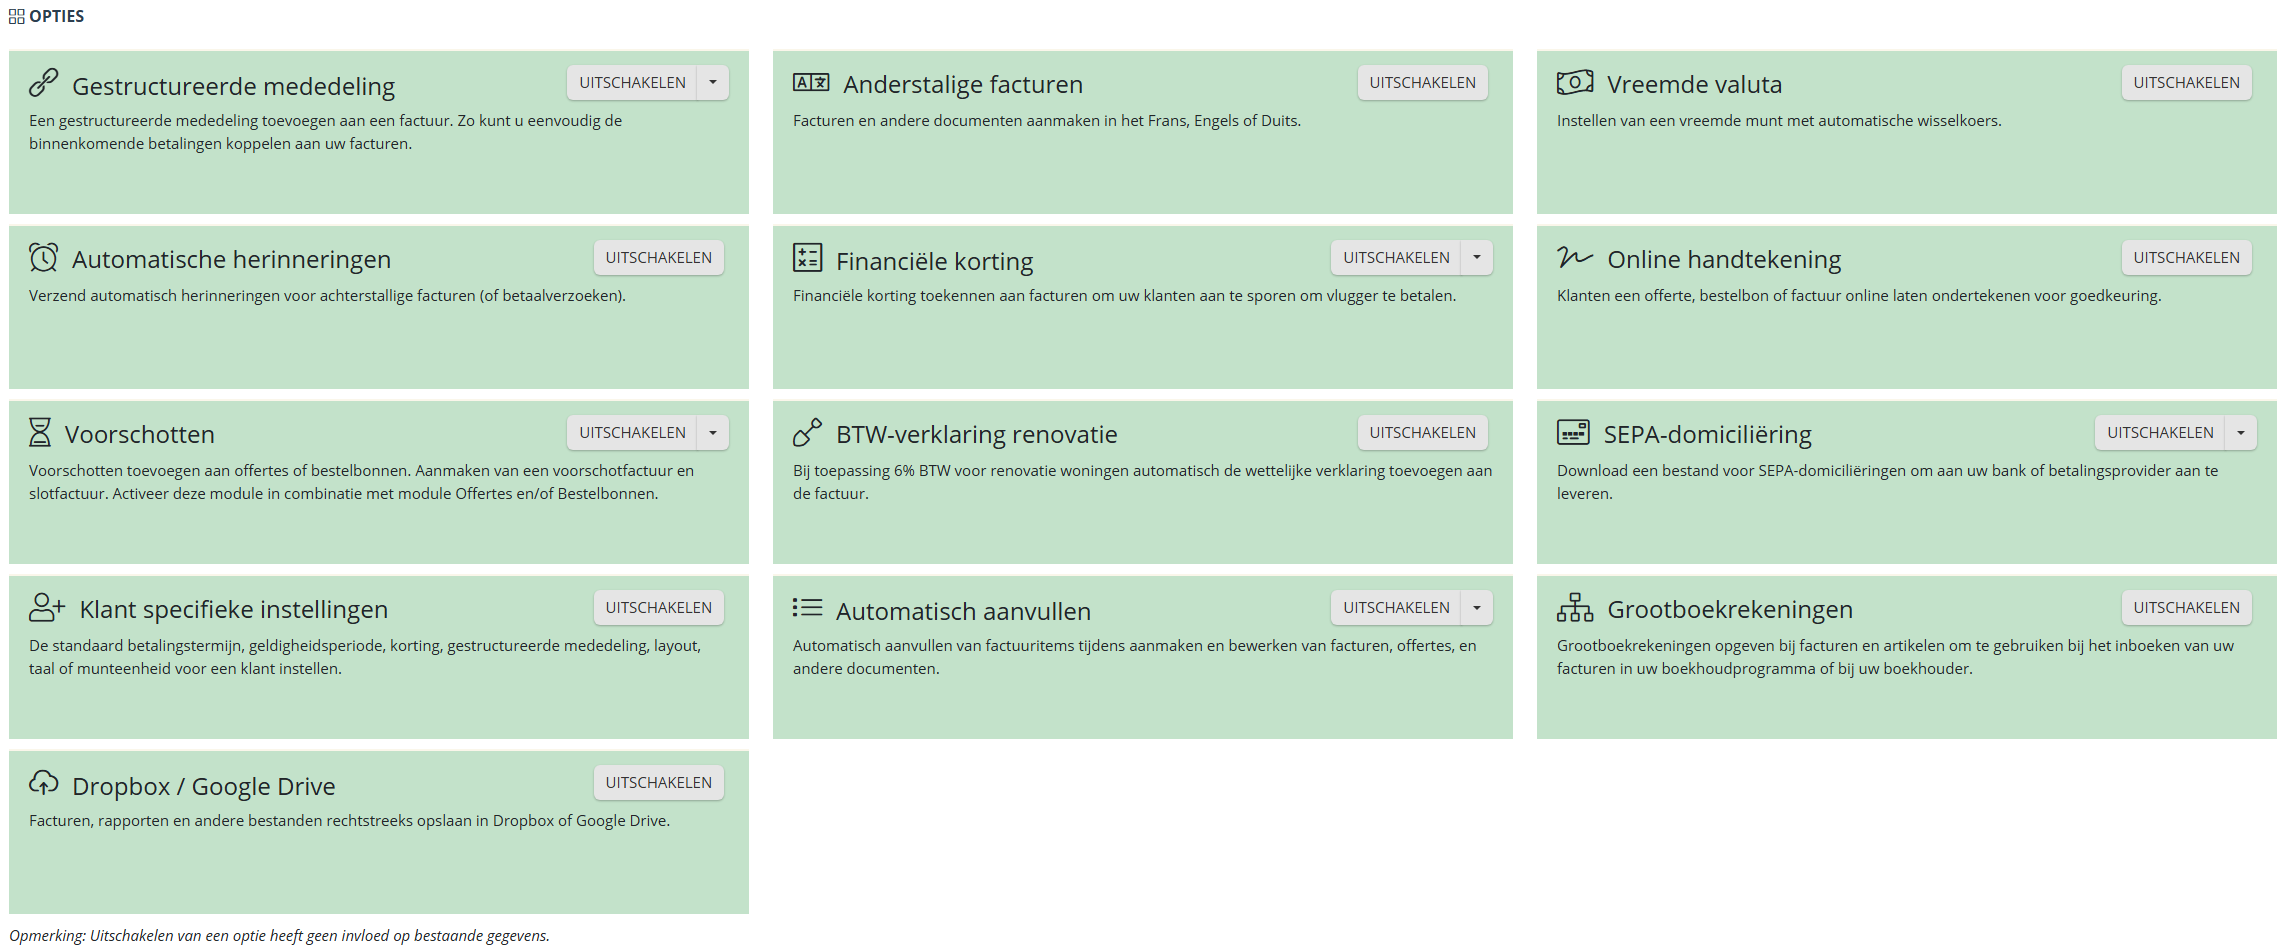Turn off Online handtekening with Uitschakelen

click(x=2186, y=258)
